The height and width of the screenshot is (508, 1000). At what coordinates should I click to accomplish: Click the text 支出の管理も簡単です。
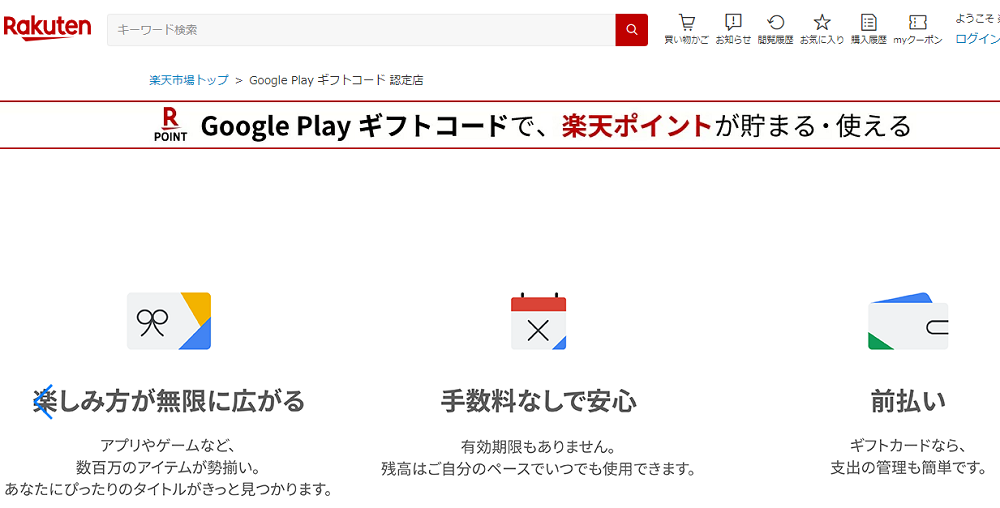pos(908,468)
